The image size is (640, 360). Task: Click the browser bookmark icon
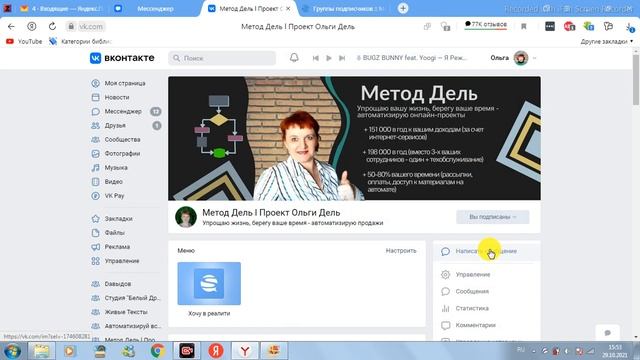pyautogui.click(x=524, y=27)
